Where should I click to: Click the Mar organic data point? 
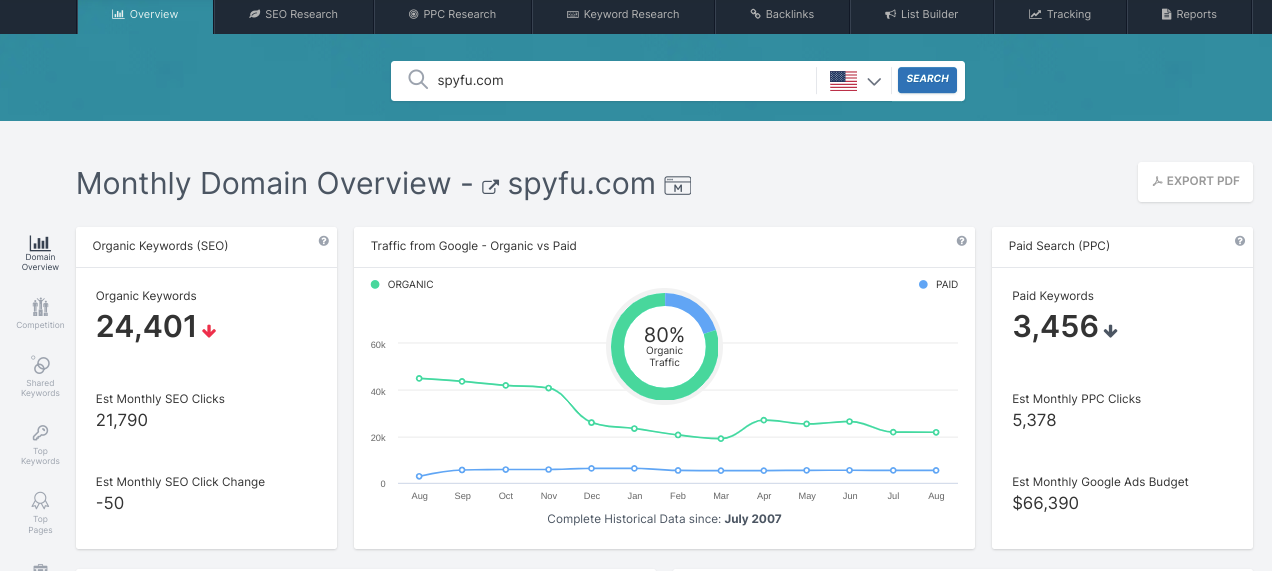click(x=720, y=438)
